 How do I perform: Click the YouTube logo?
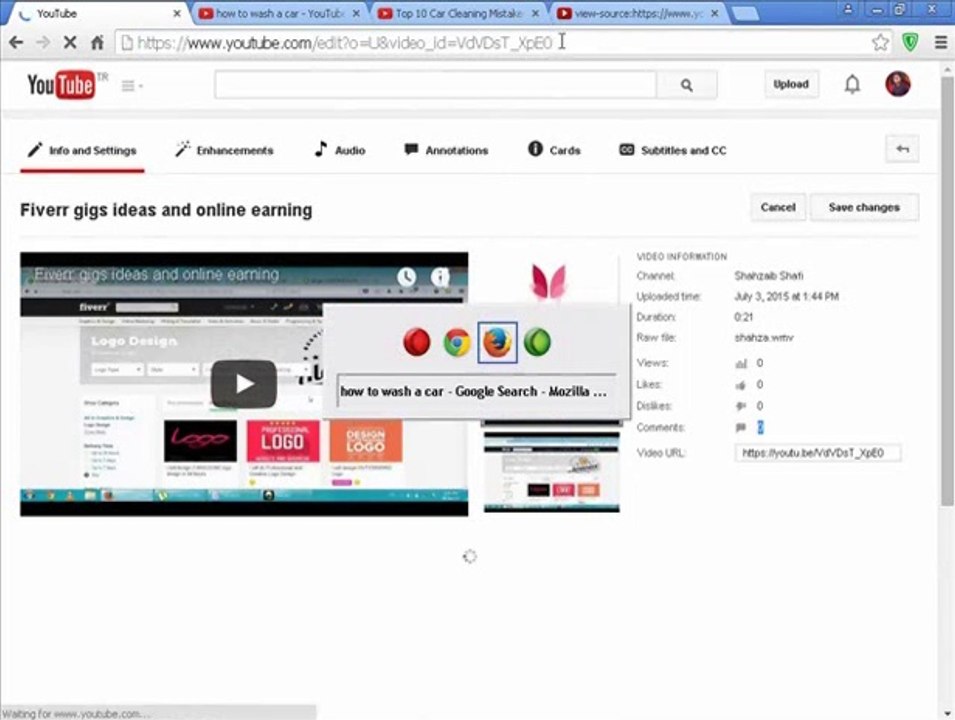click(61, 85)
